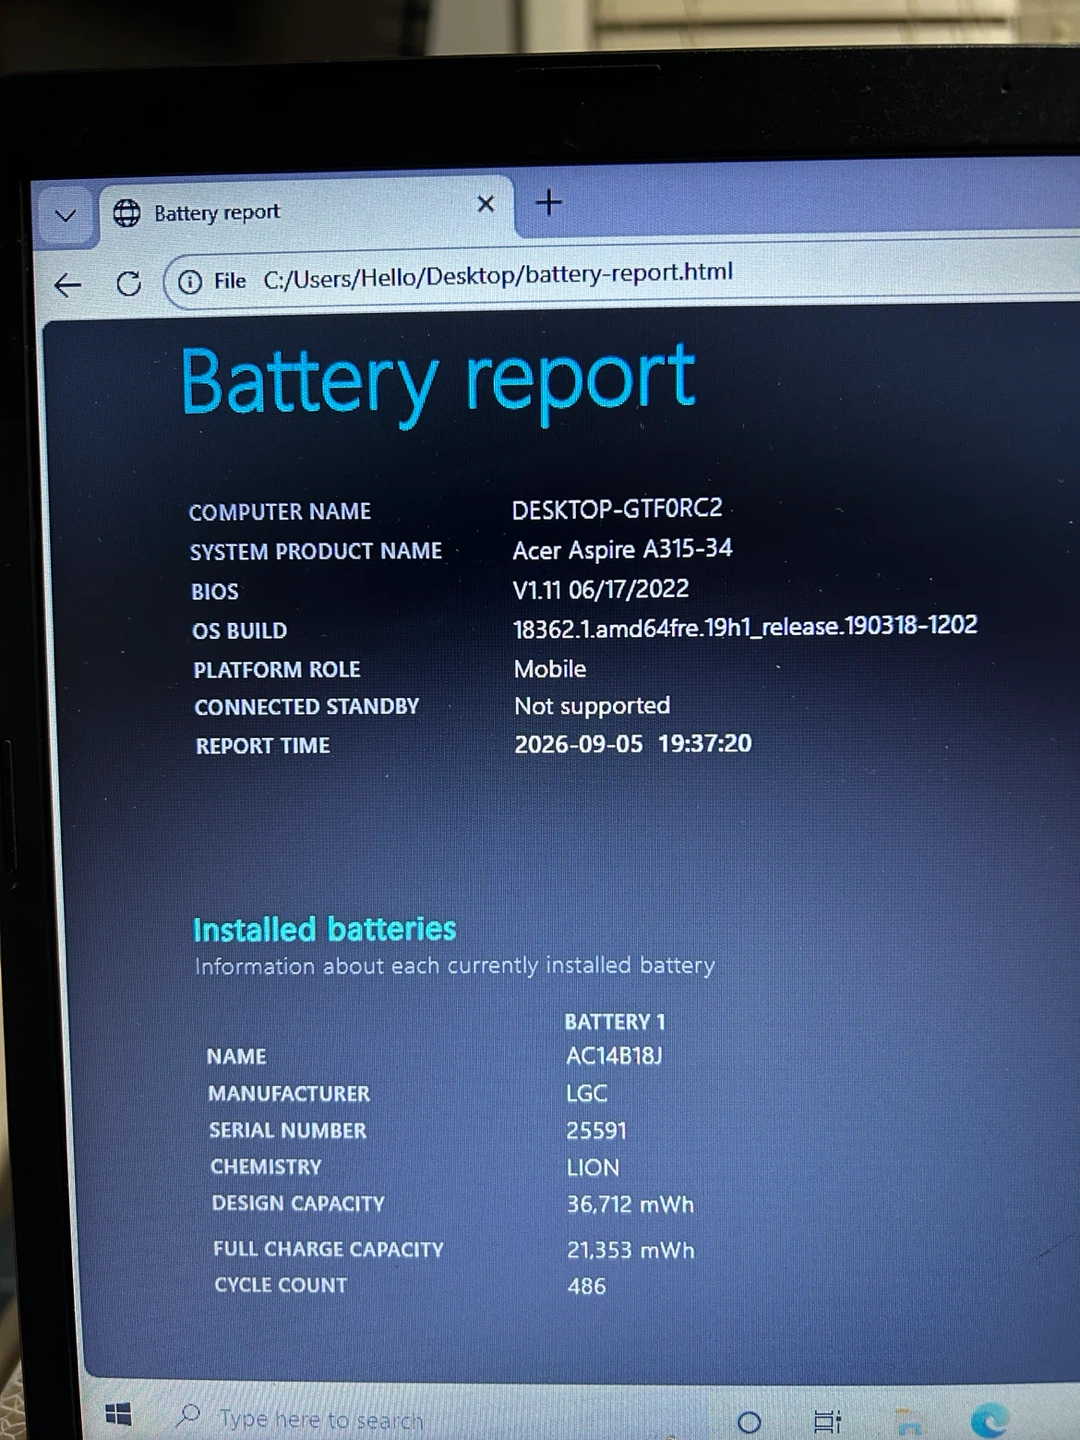Click full charge capacity 21,353 mWh
This screenshot has height=1440, width=1080.
630,1251
